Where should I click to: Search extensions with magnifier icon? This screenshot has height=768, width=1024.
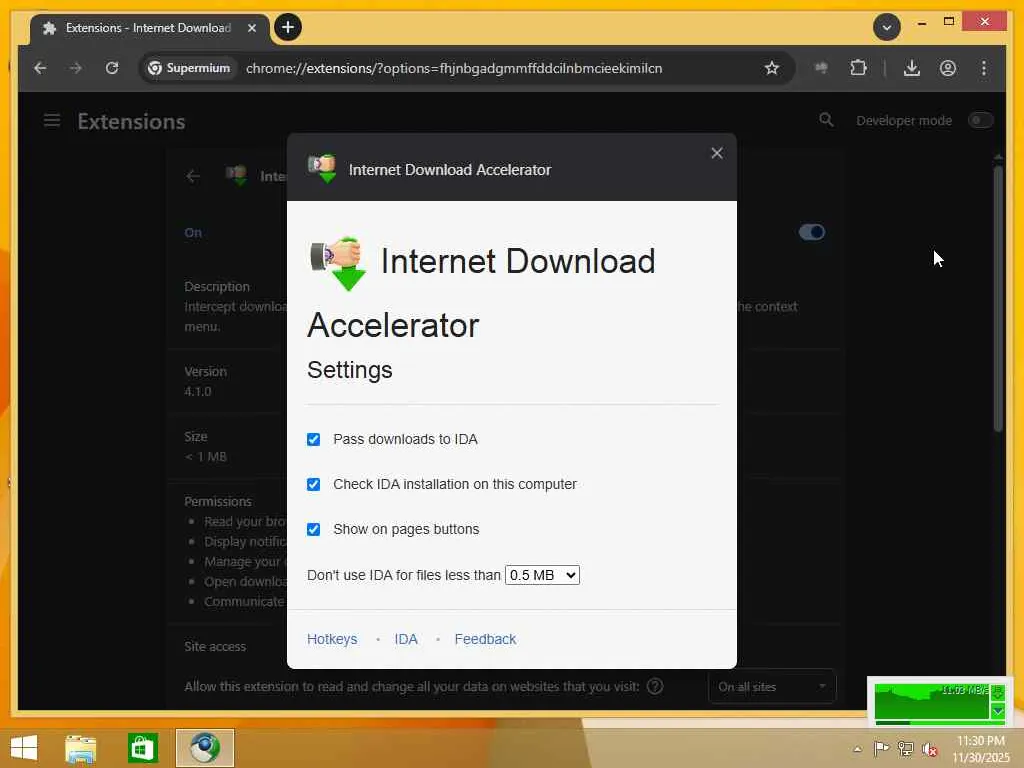tap(826, 120)
